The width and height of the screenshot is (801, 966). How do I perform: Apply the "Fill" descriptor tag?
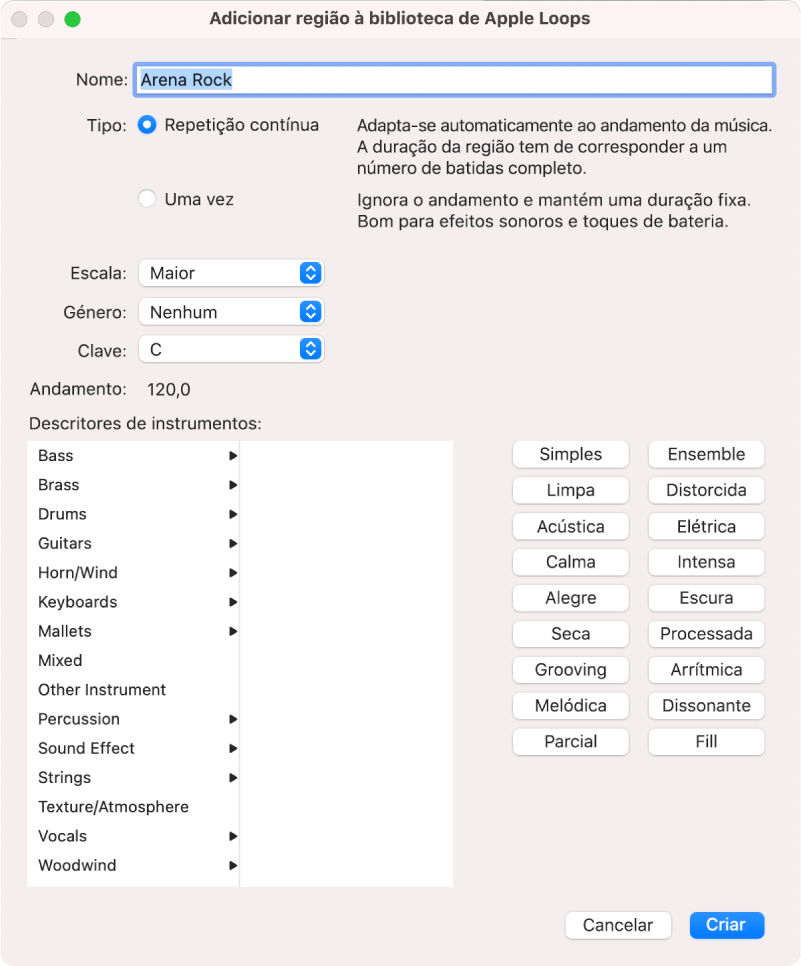[x=706, y=741]
